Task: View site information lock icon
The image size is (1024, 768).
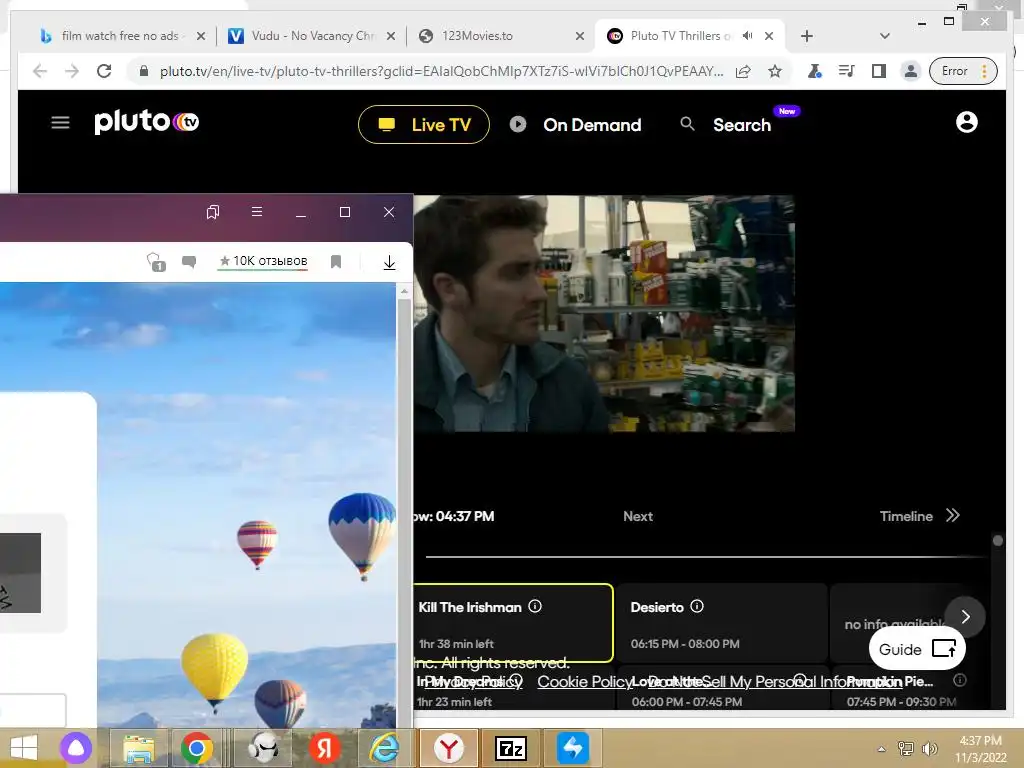Action: (144, 71)
